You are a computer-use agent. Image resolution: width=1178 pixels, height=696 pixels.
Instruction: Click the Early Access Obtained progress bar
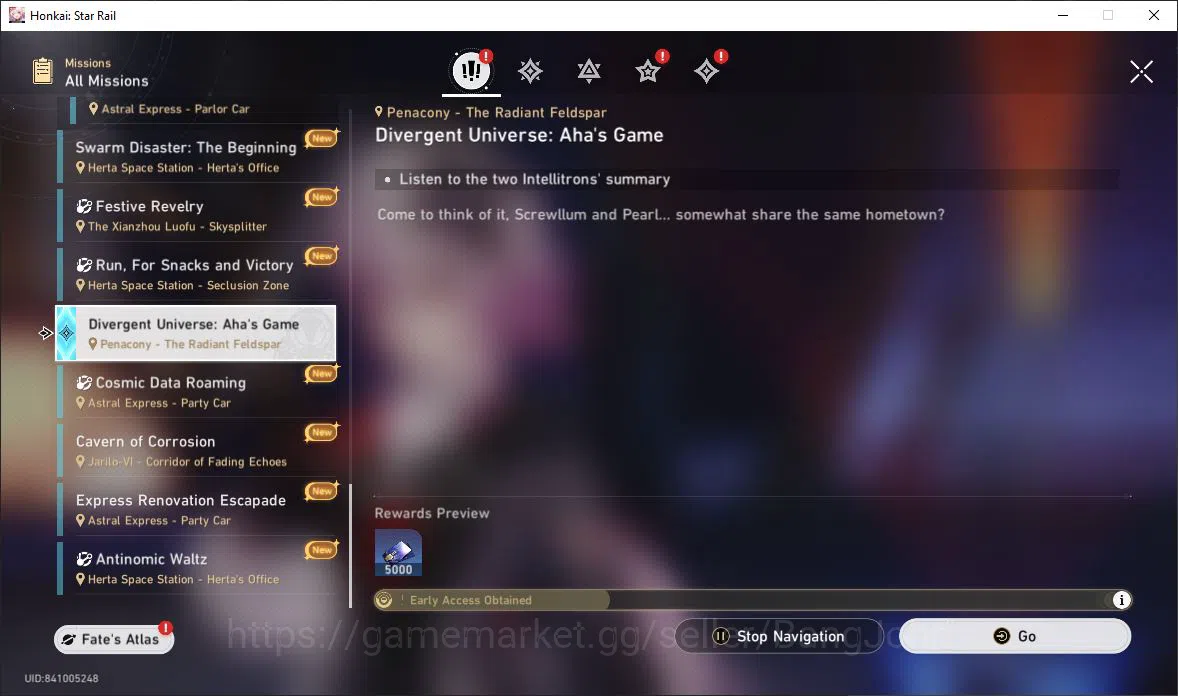(x=753, y=600)
